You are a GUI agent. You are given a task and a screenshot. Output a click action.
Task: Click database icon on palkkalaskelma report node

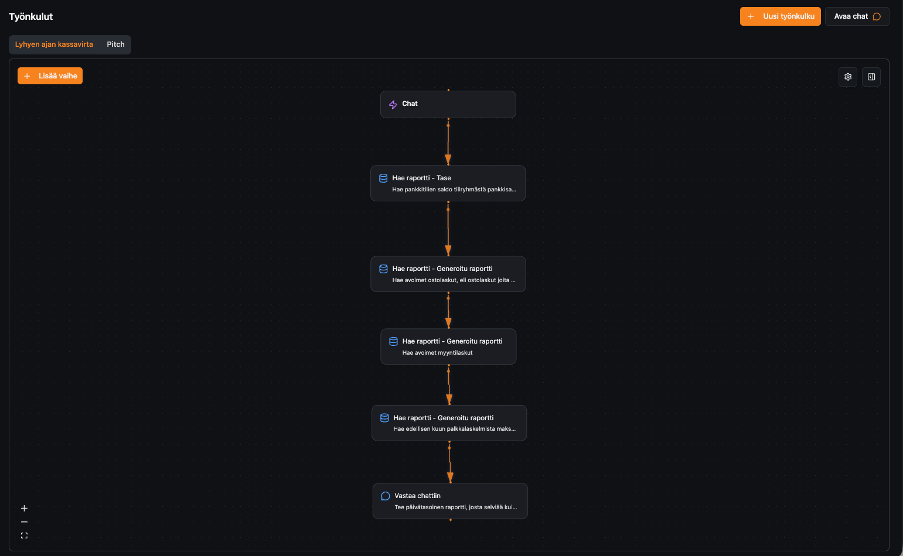[x=384, y=418]
